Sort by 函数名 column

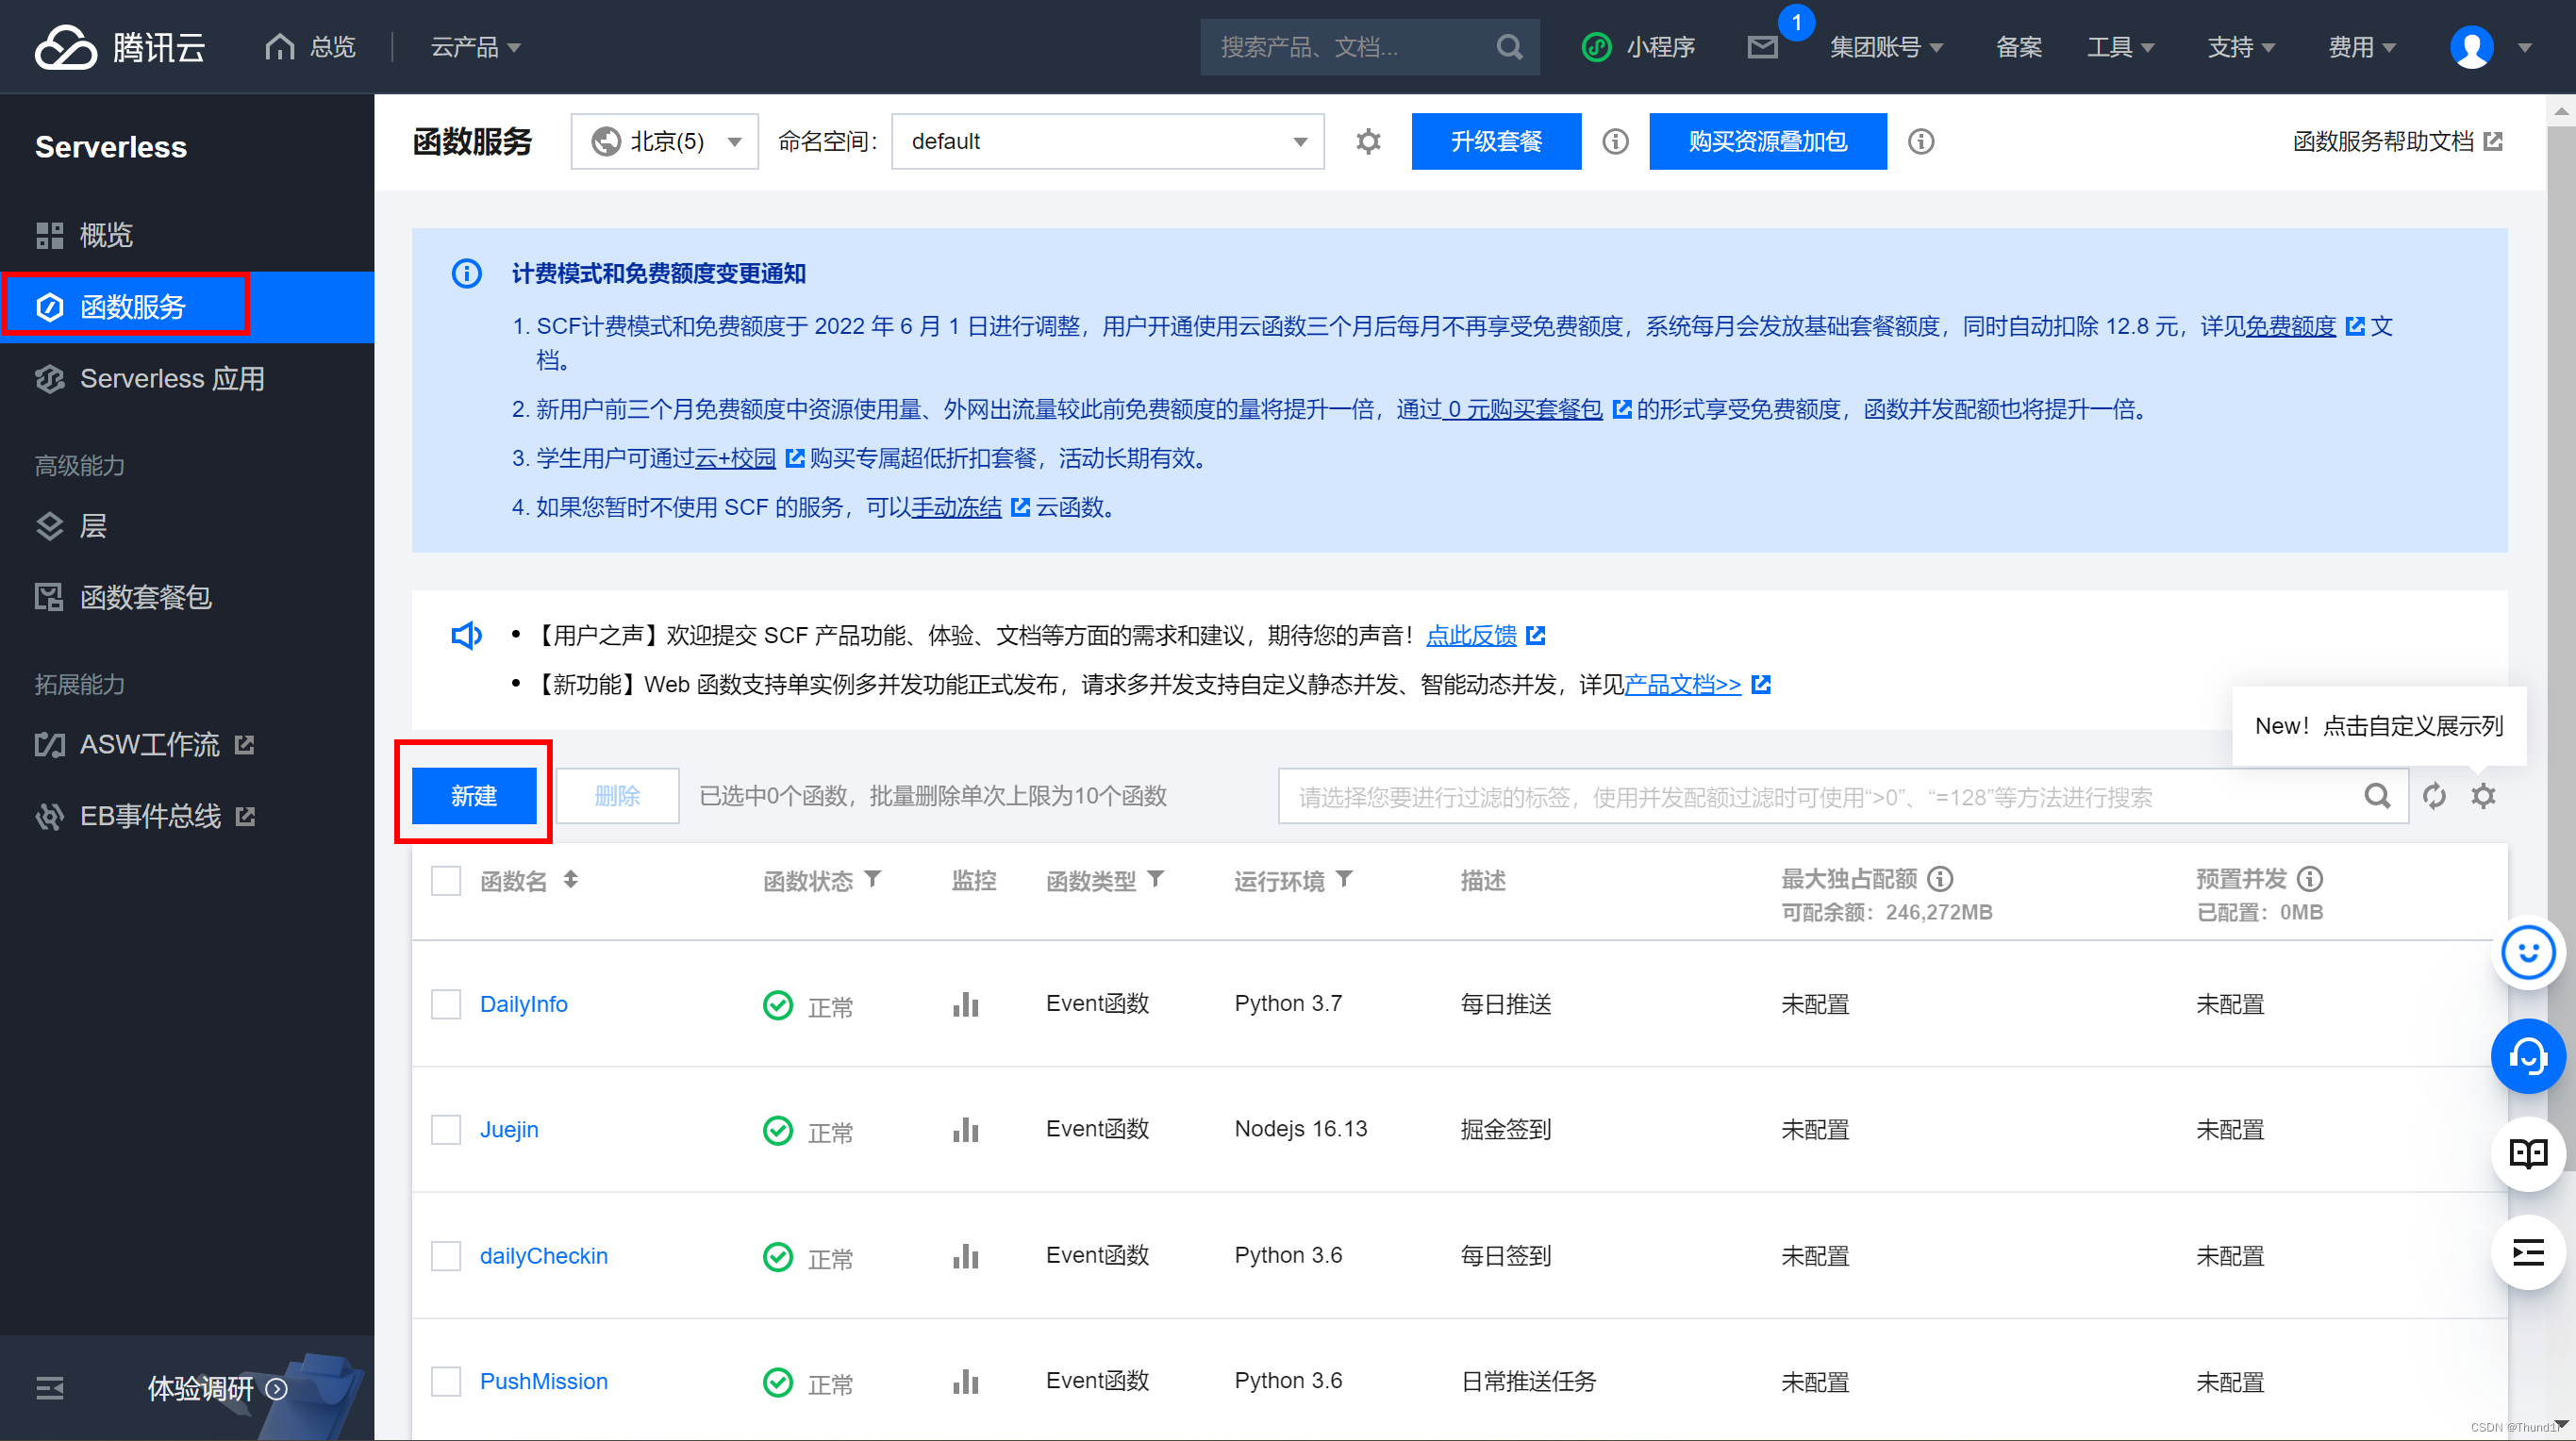pyautogui.click(x=570, y=879)
